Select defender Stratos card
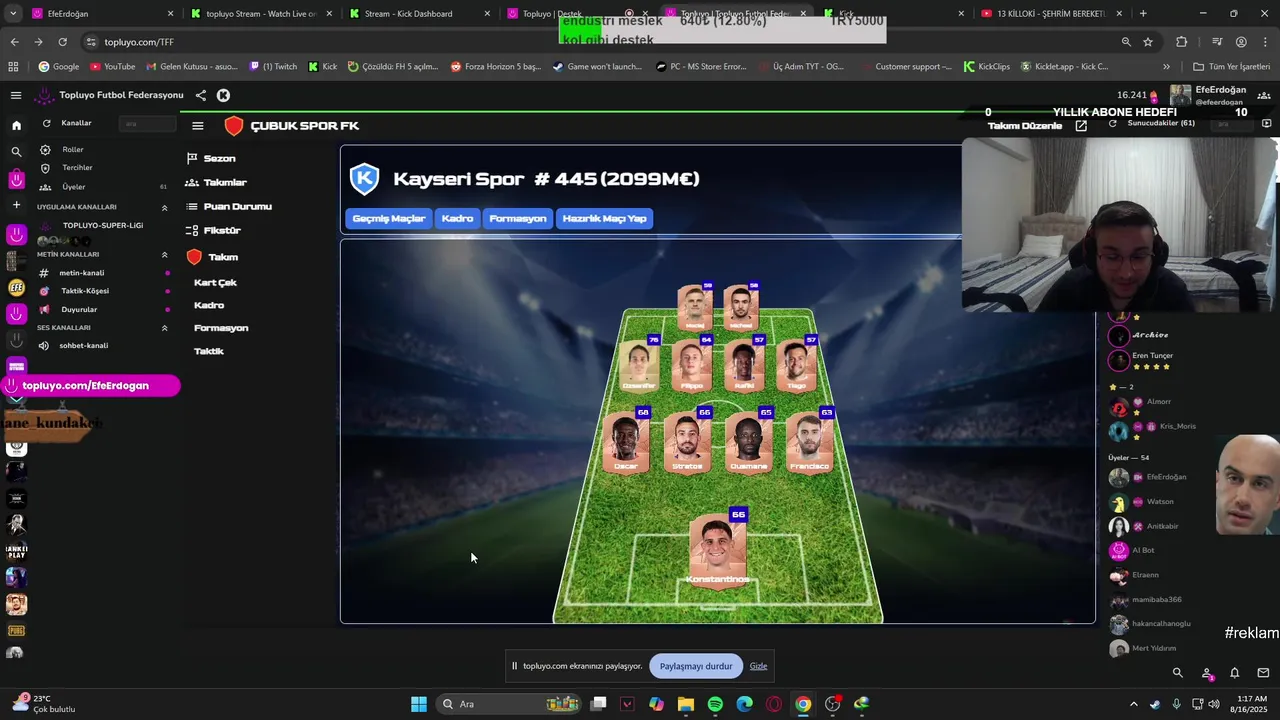Screen dimensions: 1280x720 pyautogui.click(x=687, y=441)
